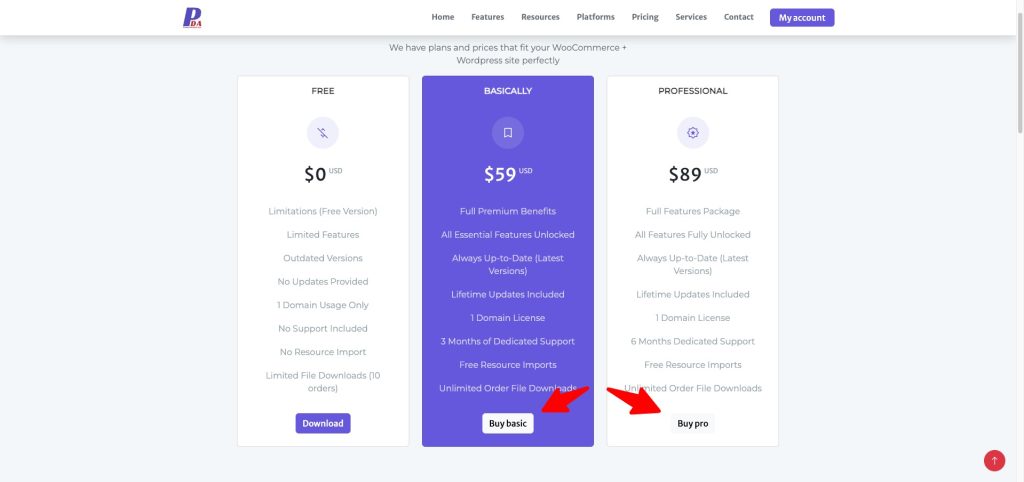Open the Services navigation link
Screen dimensions: 1024x482
point(691,17)
